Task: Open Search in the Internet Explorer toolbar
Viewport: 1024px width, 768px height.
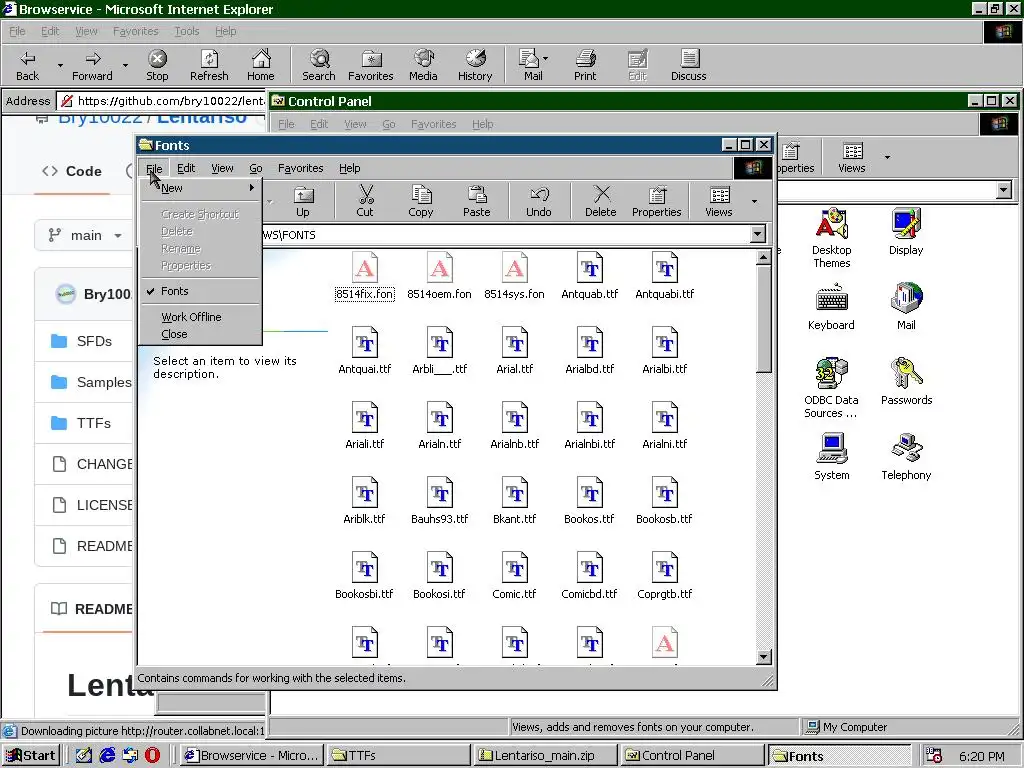Action: (319, 65)
